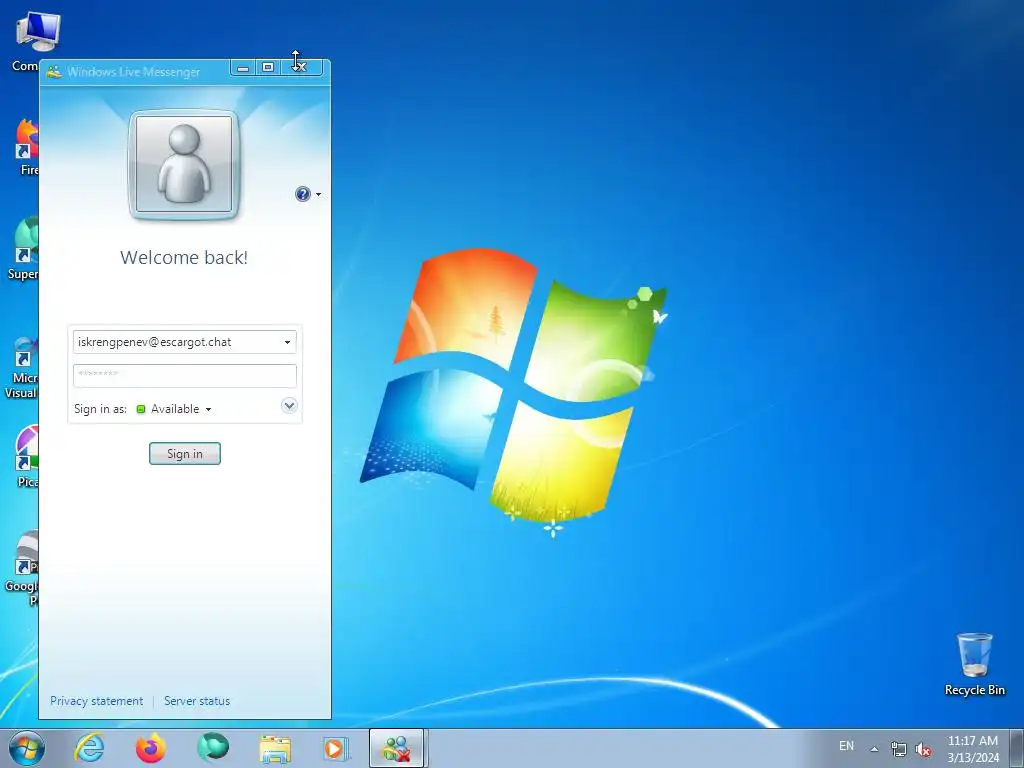
Task: Click the user display picture
Action: coord(184,165)
